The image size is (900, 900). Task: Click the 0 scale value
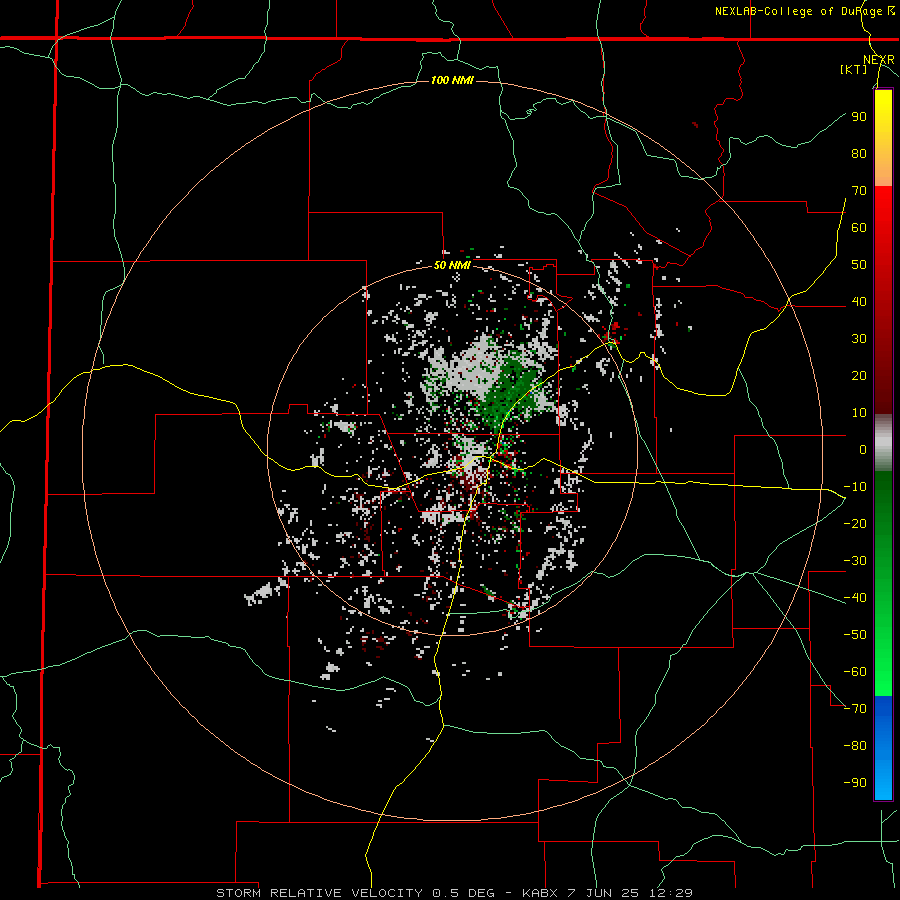tap(863, 450)
